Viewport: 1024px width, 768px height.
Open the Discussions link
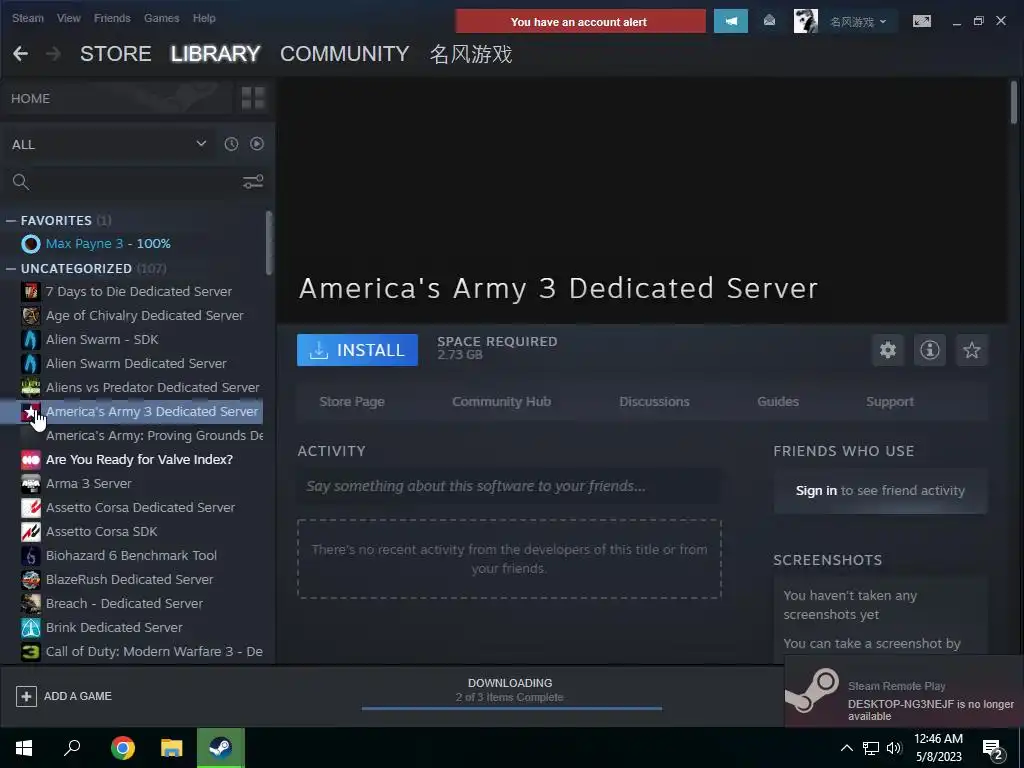654,402
